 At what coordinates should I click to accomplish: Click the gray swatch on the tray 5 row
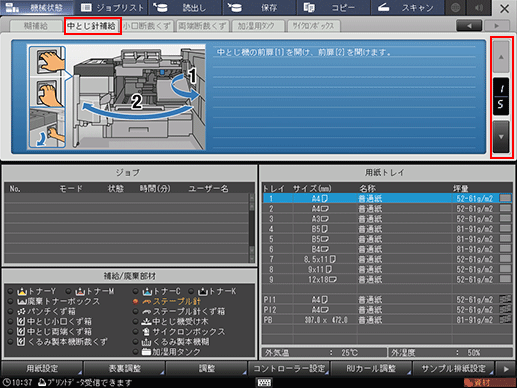pyautogui.click(x=506, y=238)
